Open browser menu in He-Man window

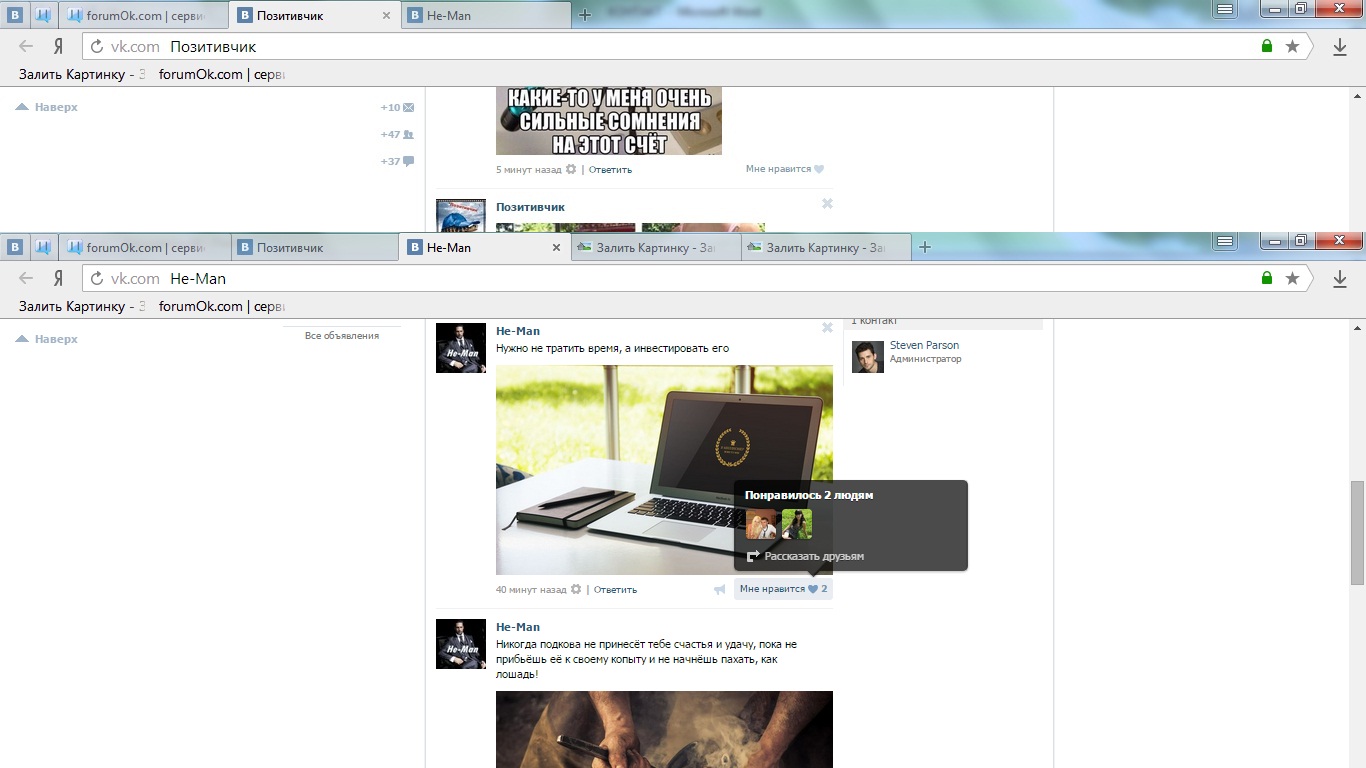point(1224,241)
